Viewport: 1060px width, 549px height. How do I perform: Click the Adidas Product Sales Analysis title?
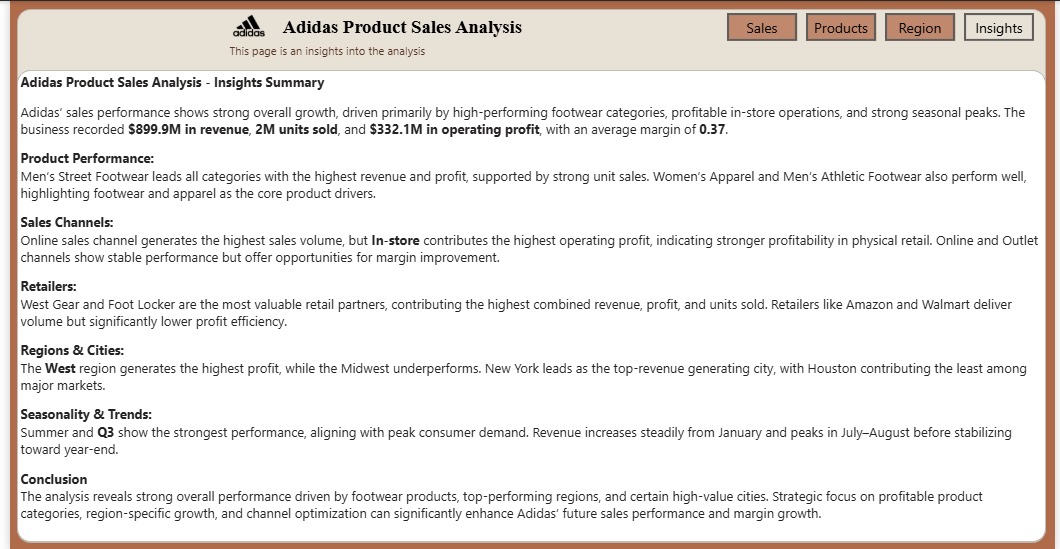point(402,27)
